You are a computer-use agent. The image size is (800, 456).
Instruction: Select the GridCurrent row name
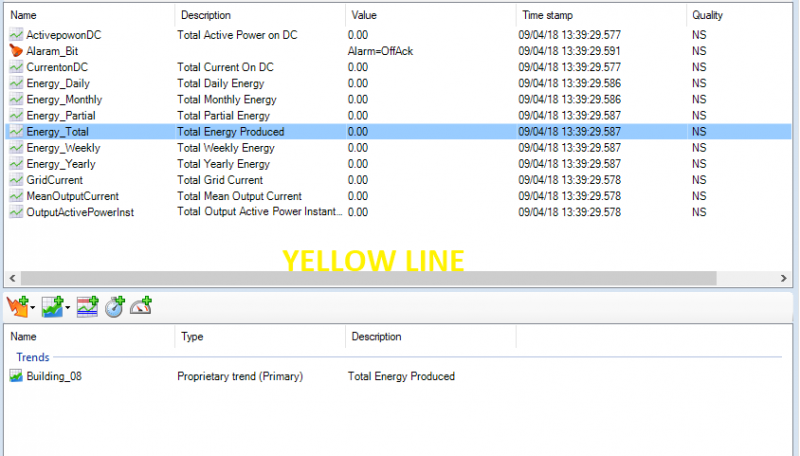tap(55, 180)
